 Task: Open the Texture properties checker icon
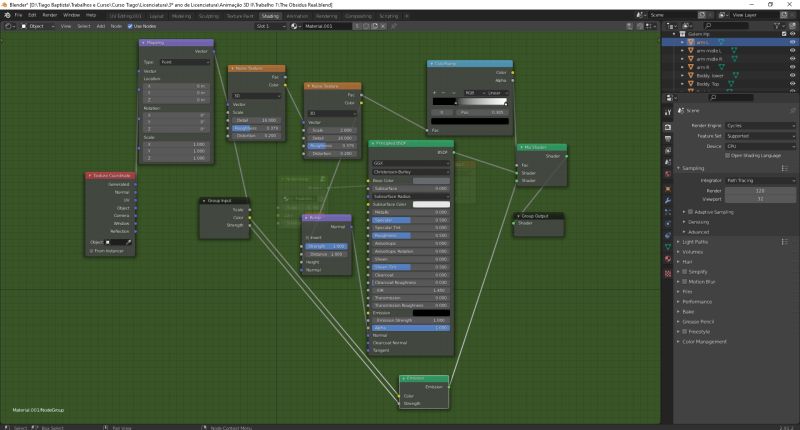pos(668,273)
